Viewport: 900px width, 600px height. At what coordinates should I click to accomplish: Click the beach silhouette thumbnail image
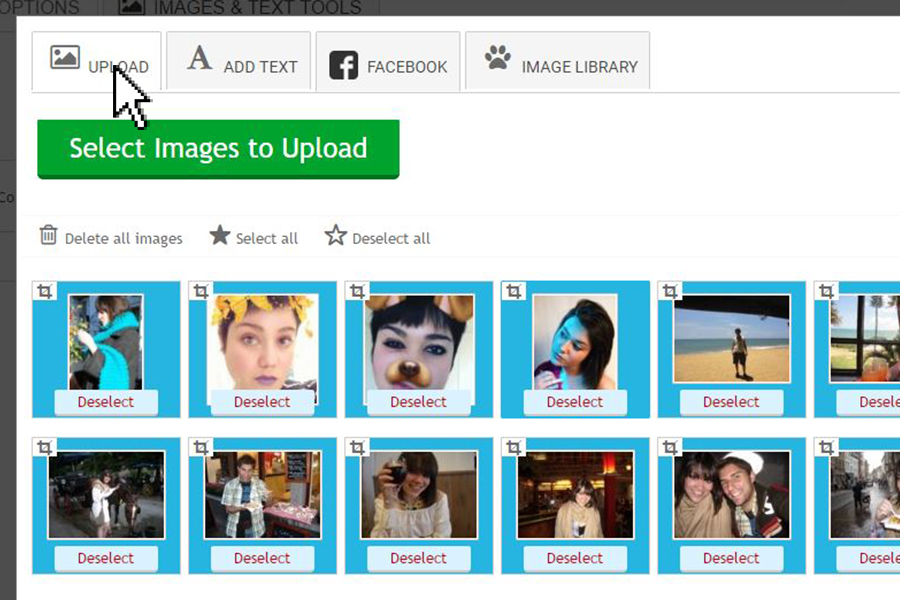[731, 339]
